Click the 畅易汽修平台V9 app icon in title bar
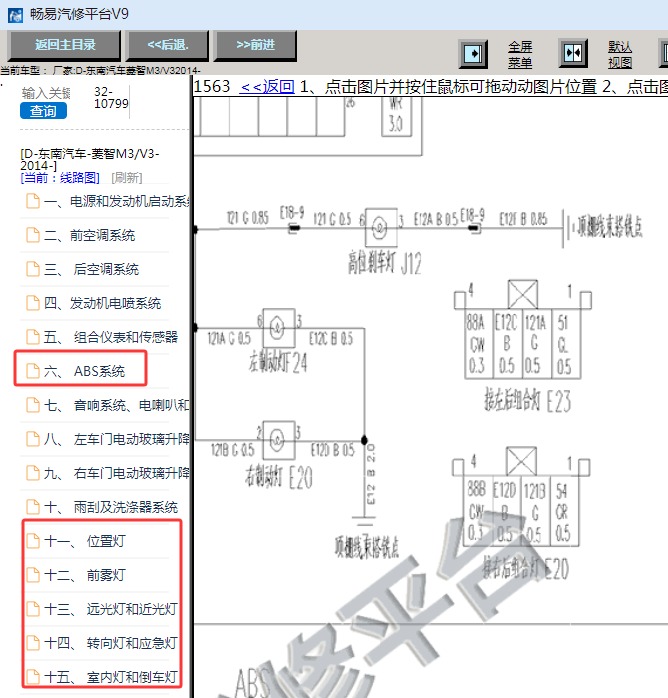This screenshot has height=698, width=668. pos(16,15)
